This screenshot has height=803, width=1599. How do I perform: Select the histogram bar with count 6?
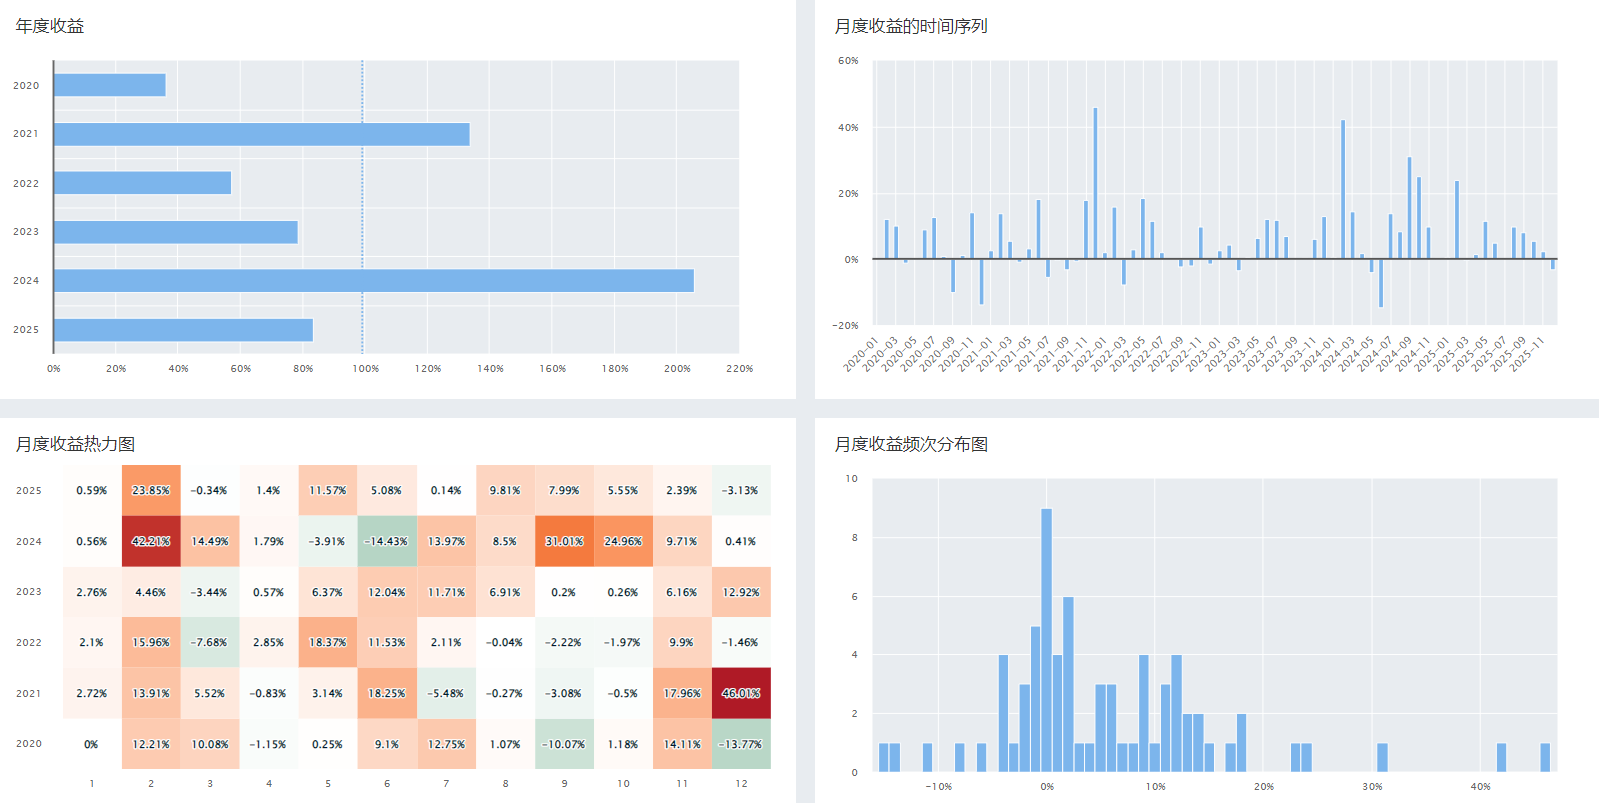pyautogui.click(x=1068, y=685)
